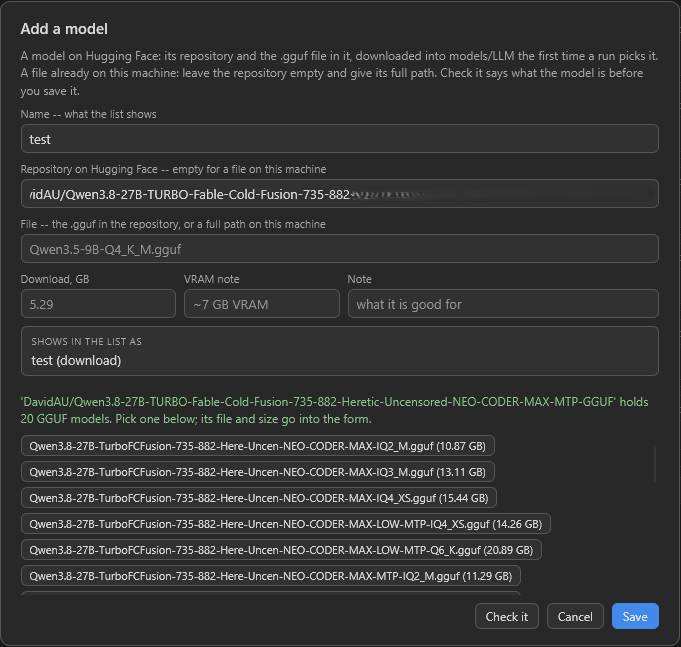Pick the NEO-CODER-MAX-IQ4_XS.gguf (15.44 GB) model
Image resolution: width=681 pixels, height=647 pixels.
[259, 498]
